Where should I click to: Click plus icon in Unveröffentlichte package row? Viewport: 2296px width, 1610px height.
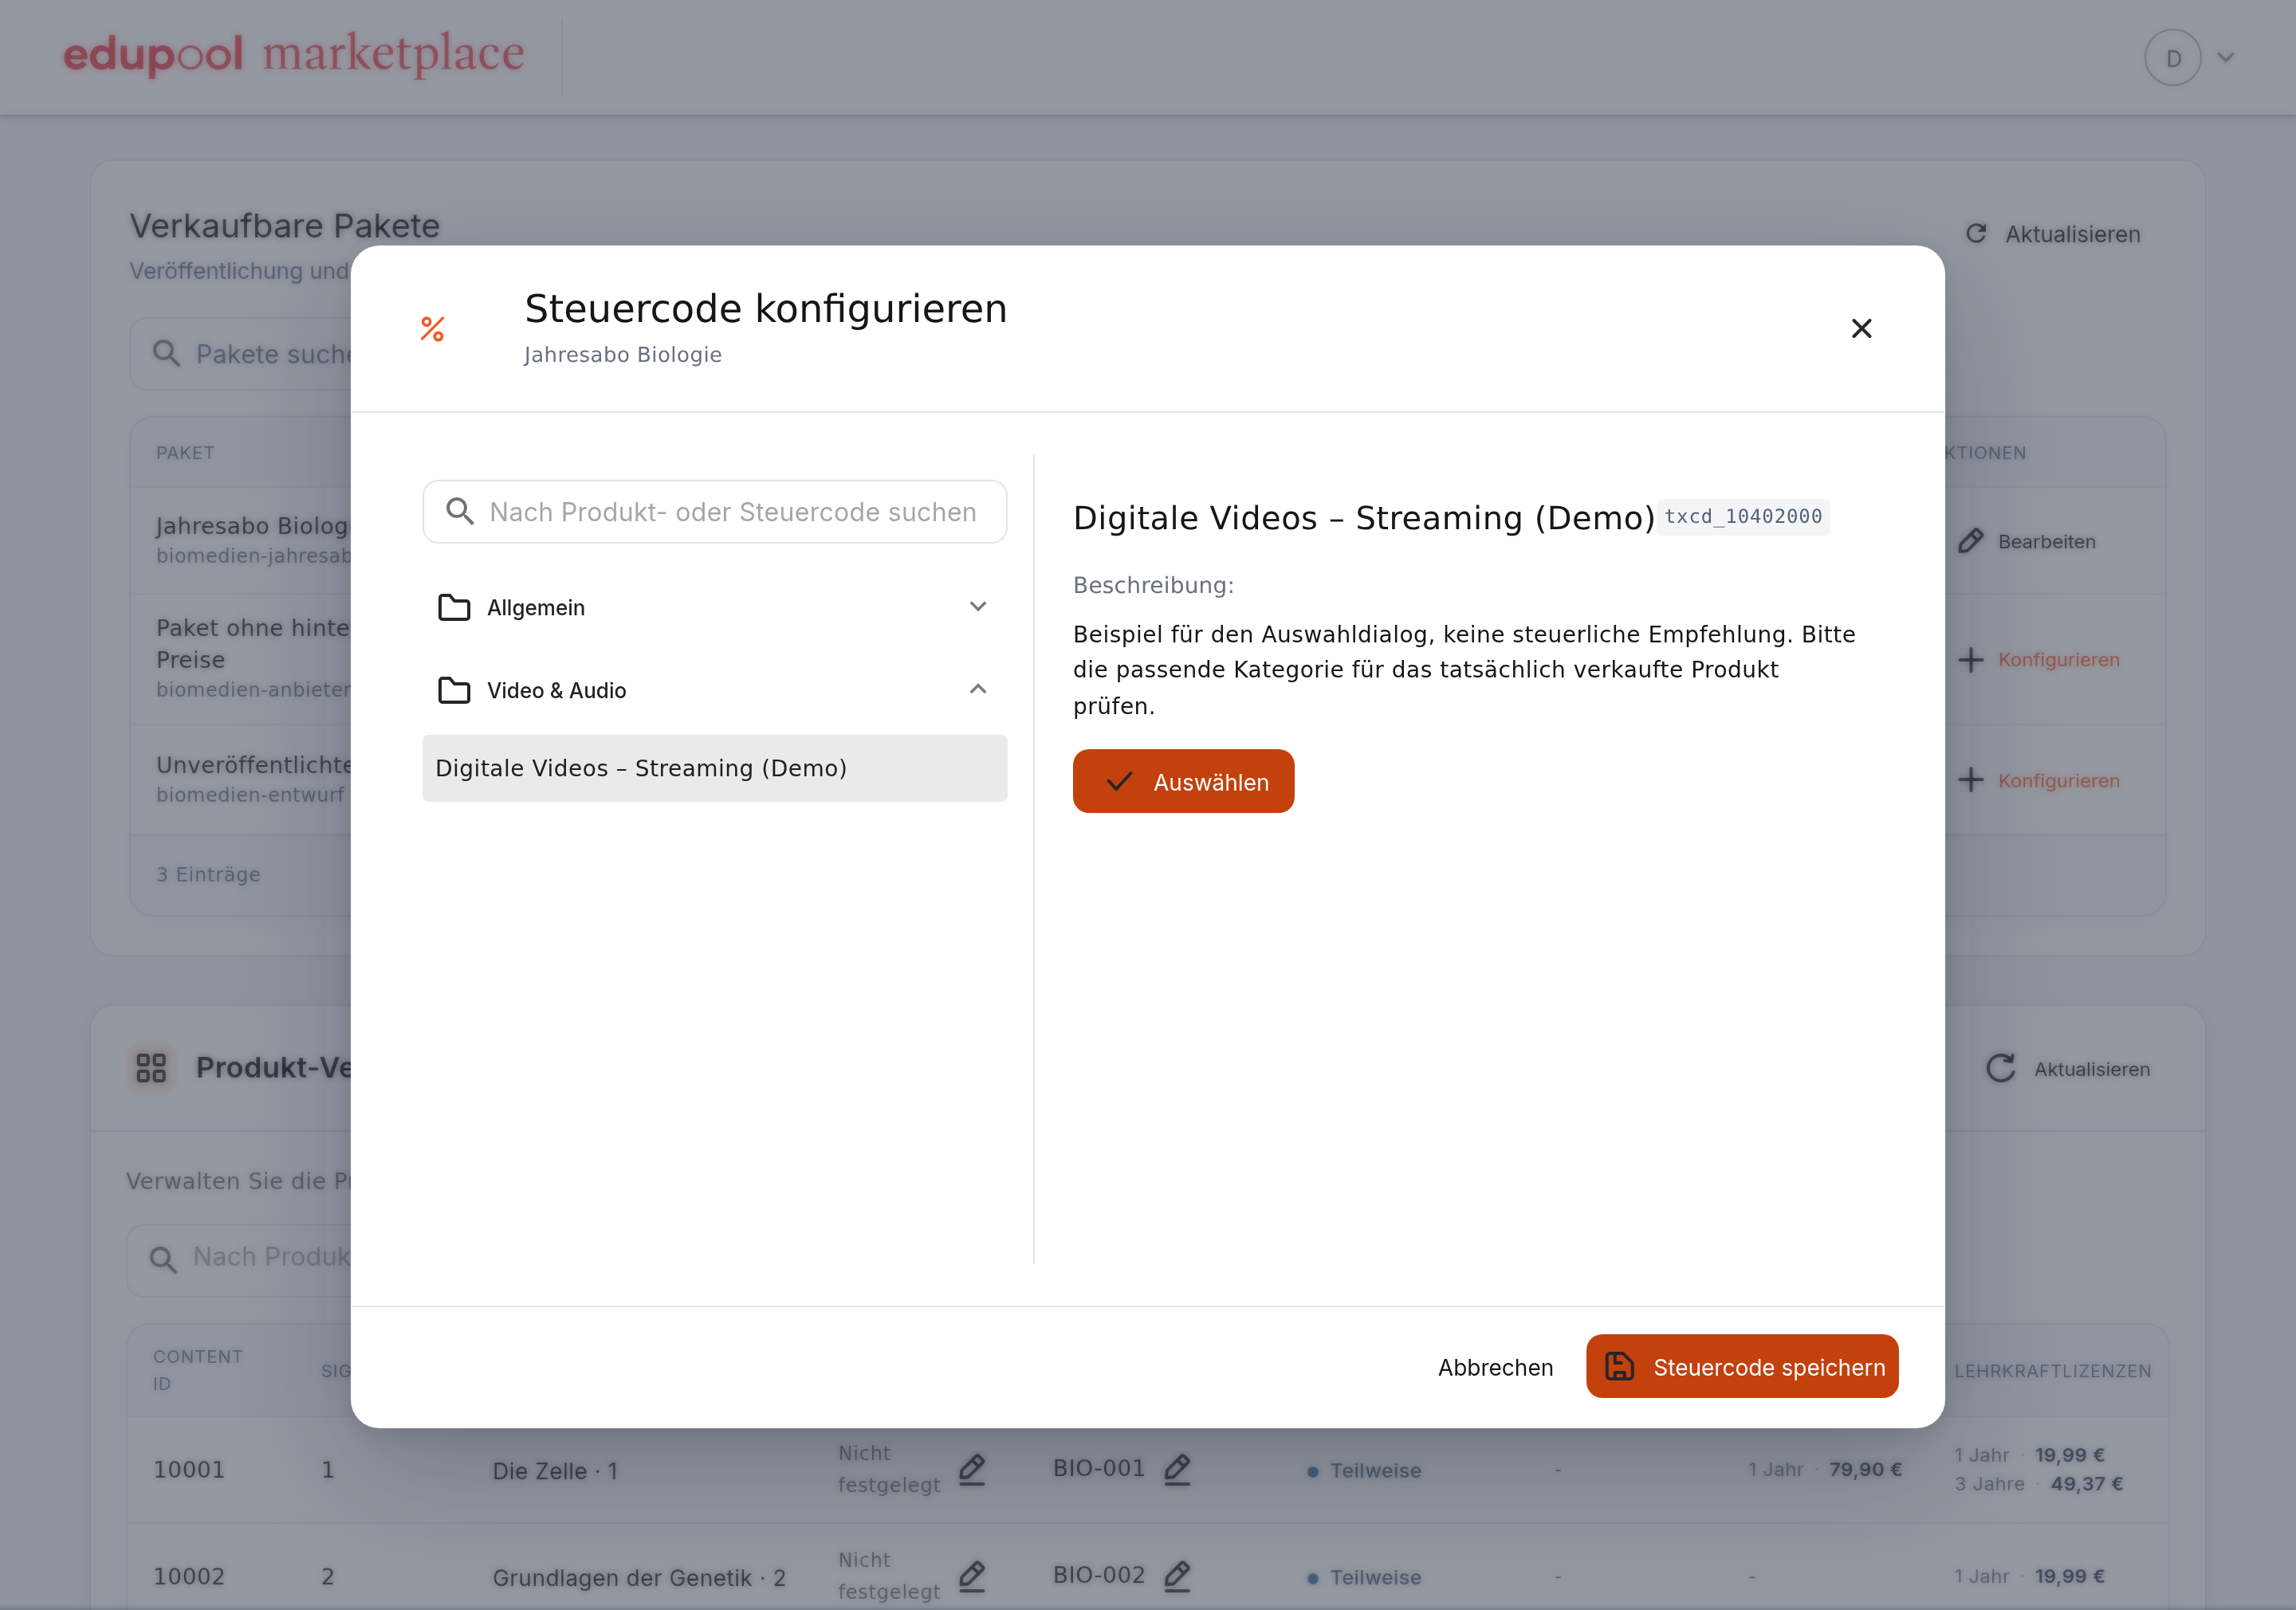click(1970, 780)
